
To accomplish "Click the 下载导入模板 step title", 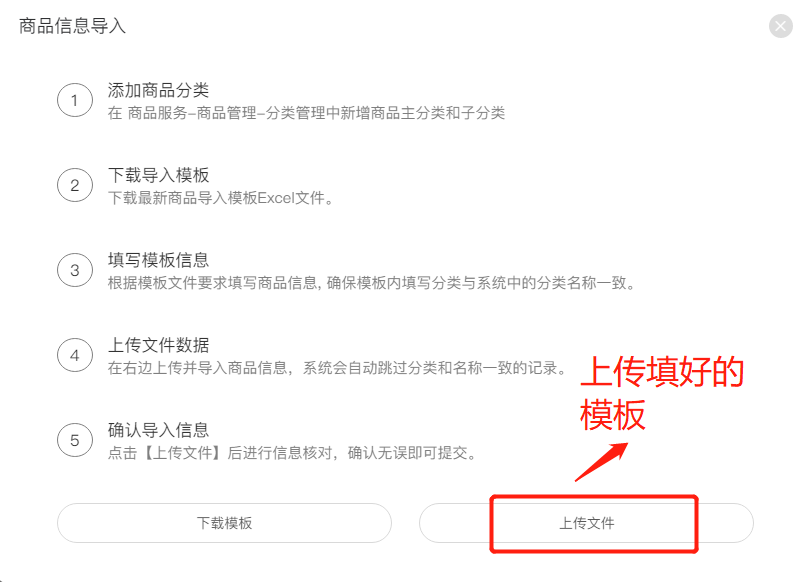I will [158, 175].
